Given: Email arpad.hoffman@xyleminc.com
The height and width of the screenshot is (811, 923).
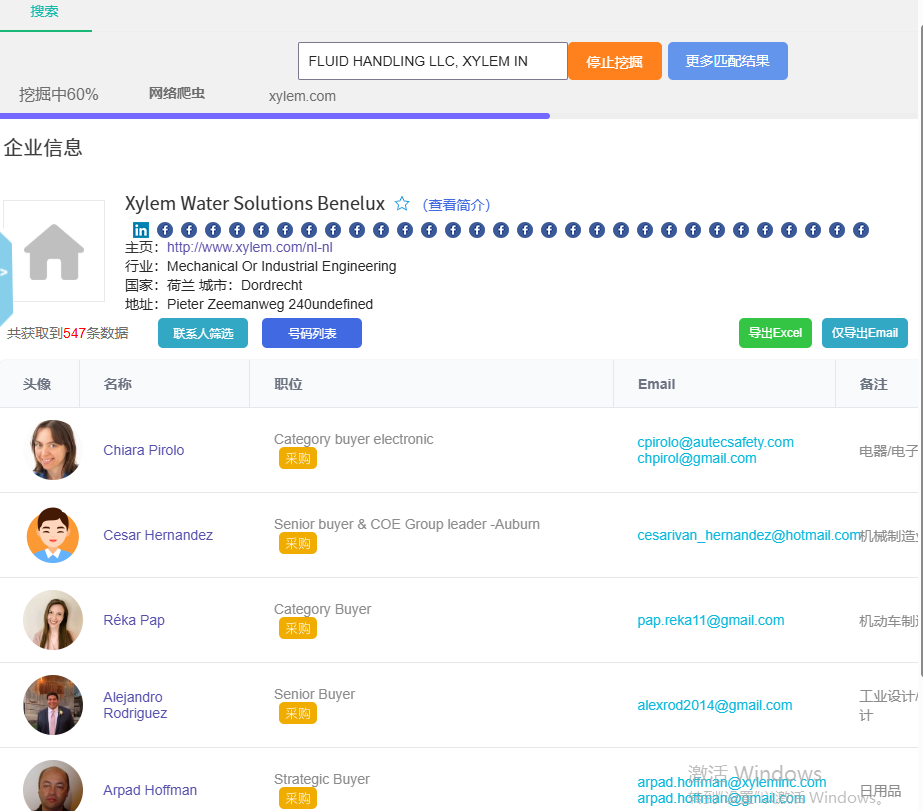Looking at the screenshot, I should (732, 782).
